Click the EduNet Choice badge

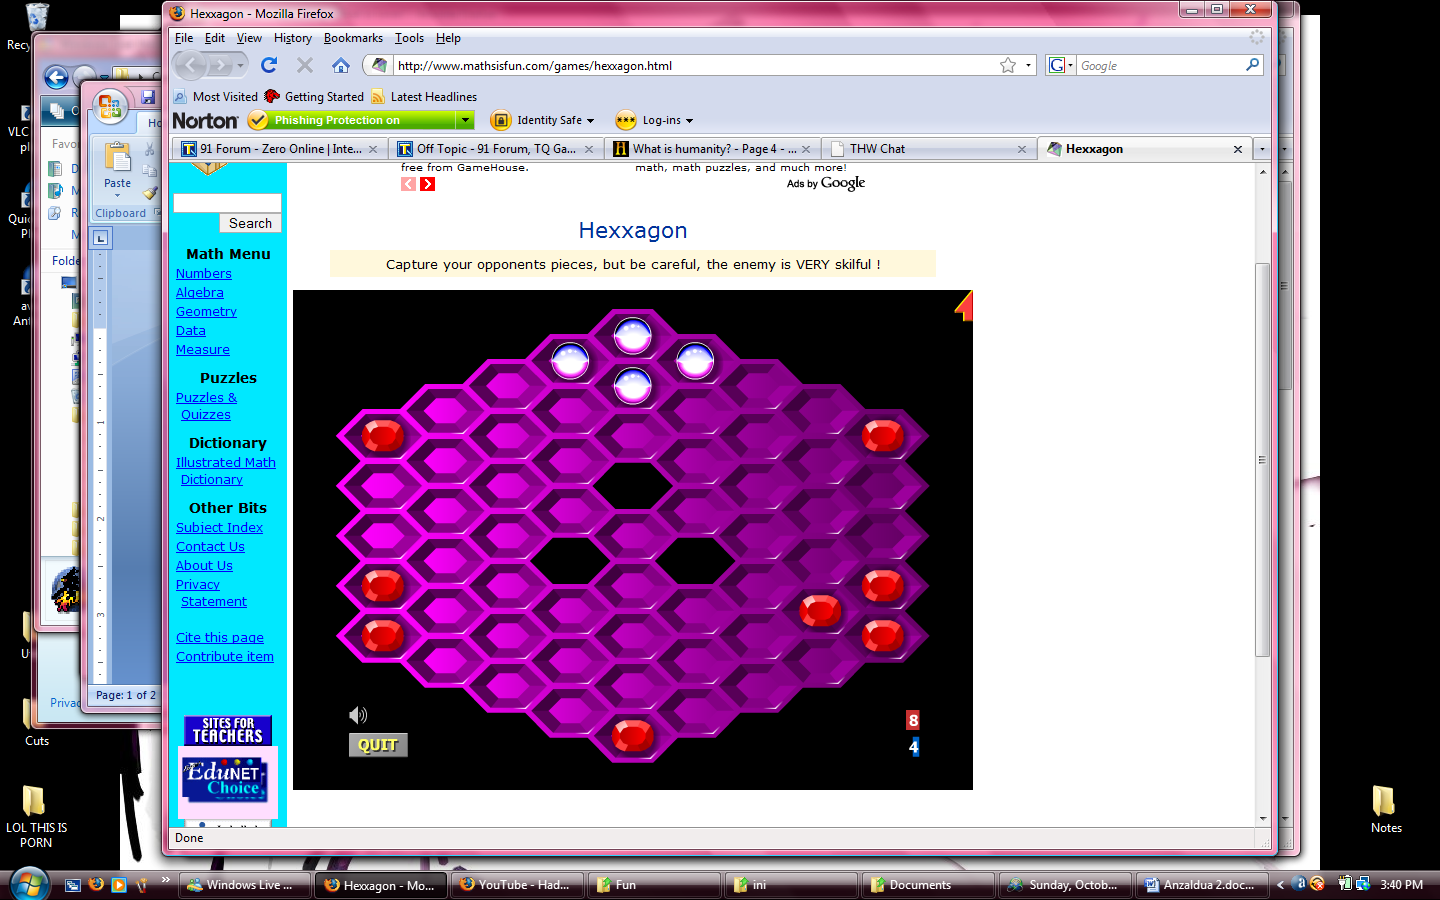tap(228, 780)
